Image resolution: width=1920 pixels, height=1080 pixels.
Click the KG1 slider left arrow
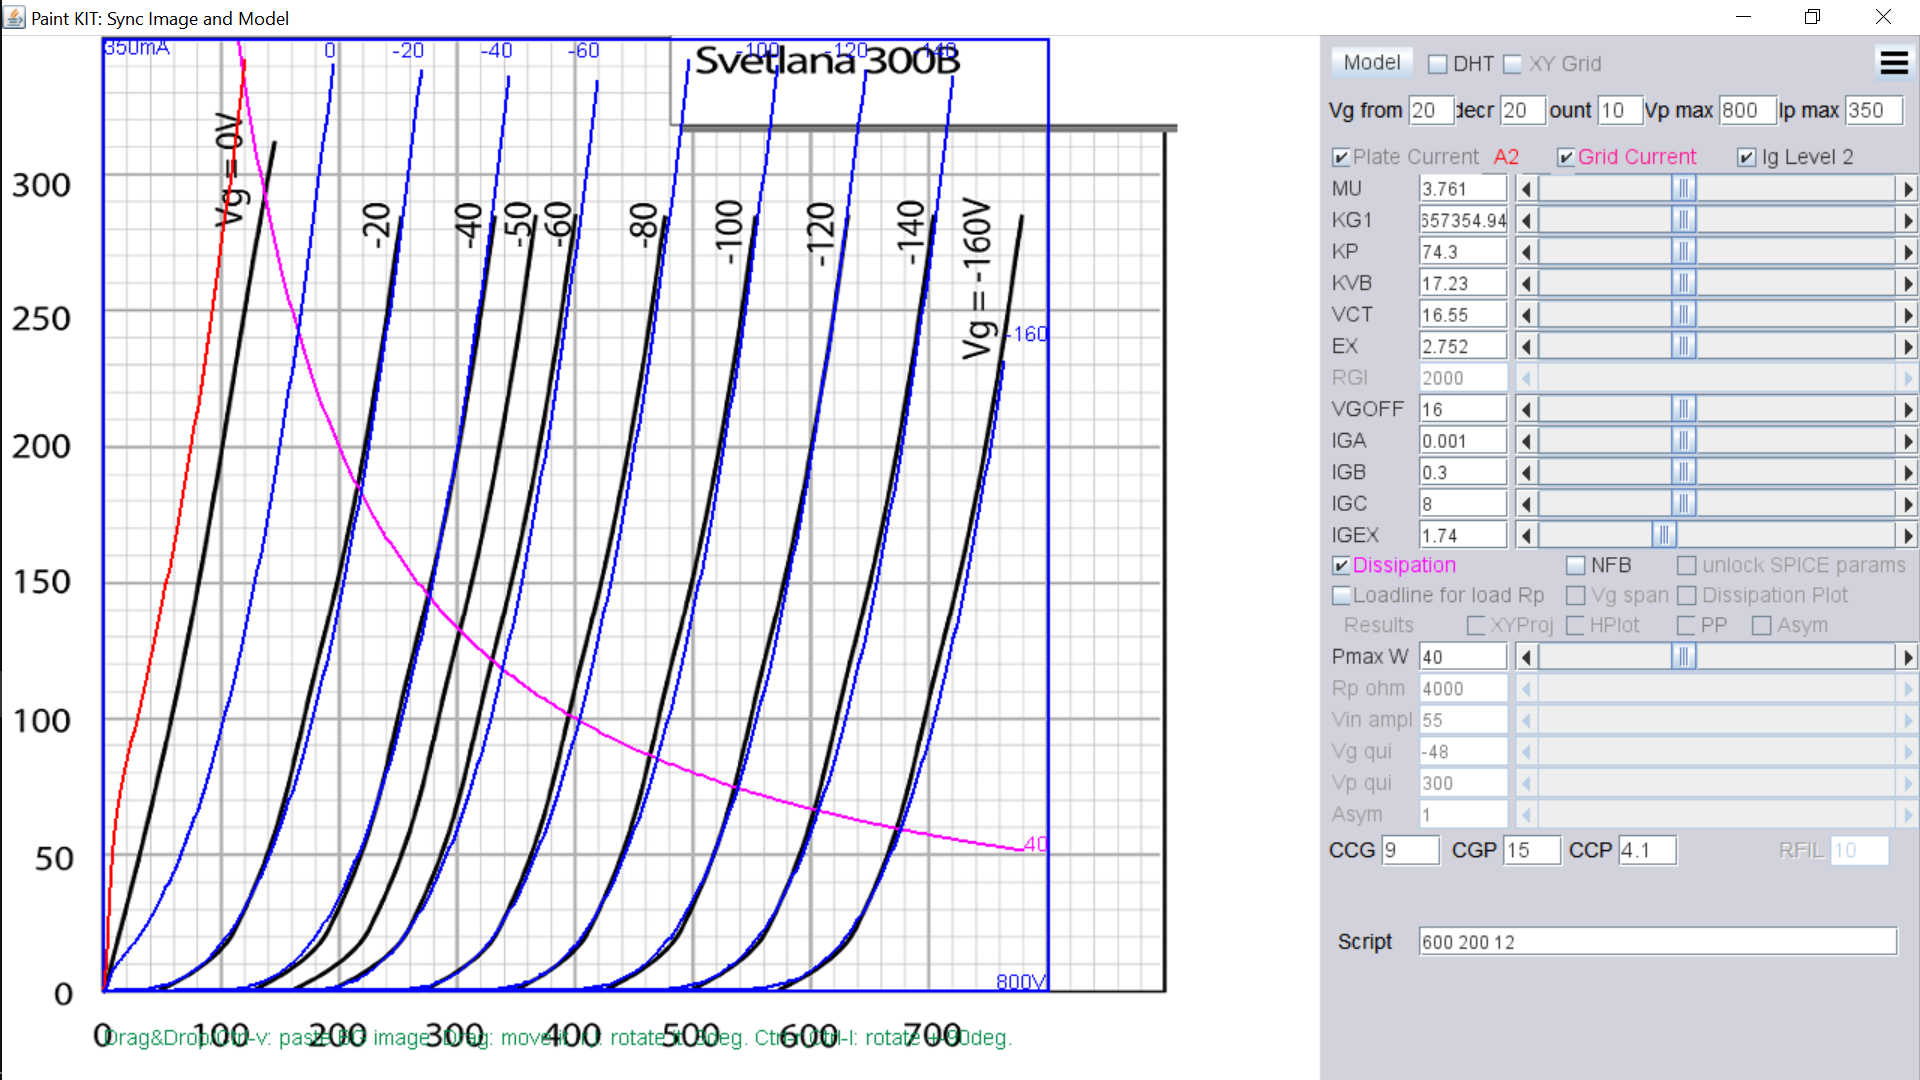point(1526,220)
